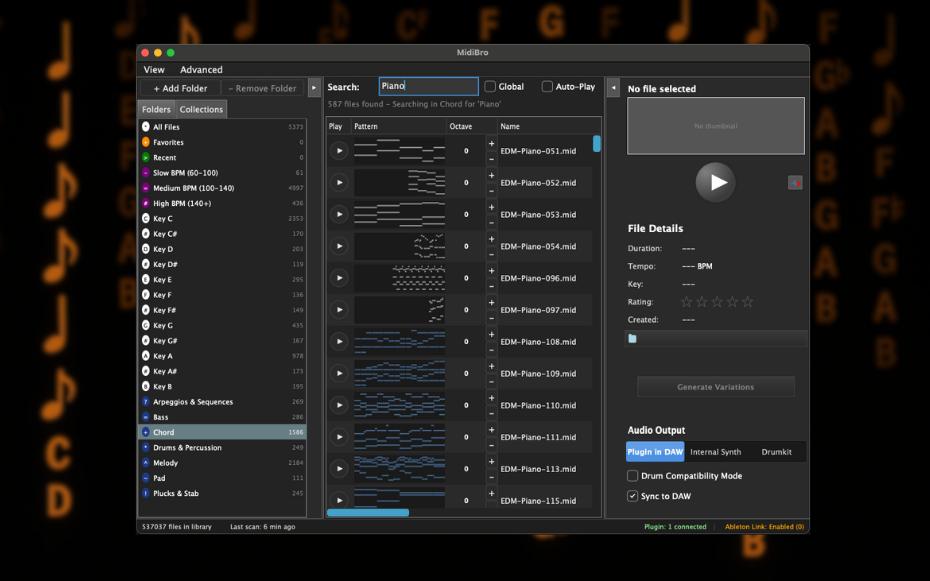Screen dimensions: 930x581
Task: Click the Add Folder button
Action: [180, 88]
